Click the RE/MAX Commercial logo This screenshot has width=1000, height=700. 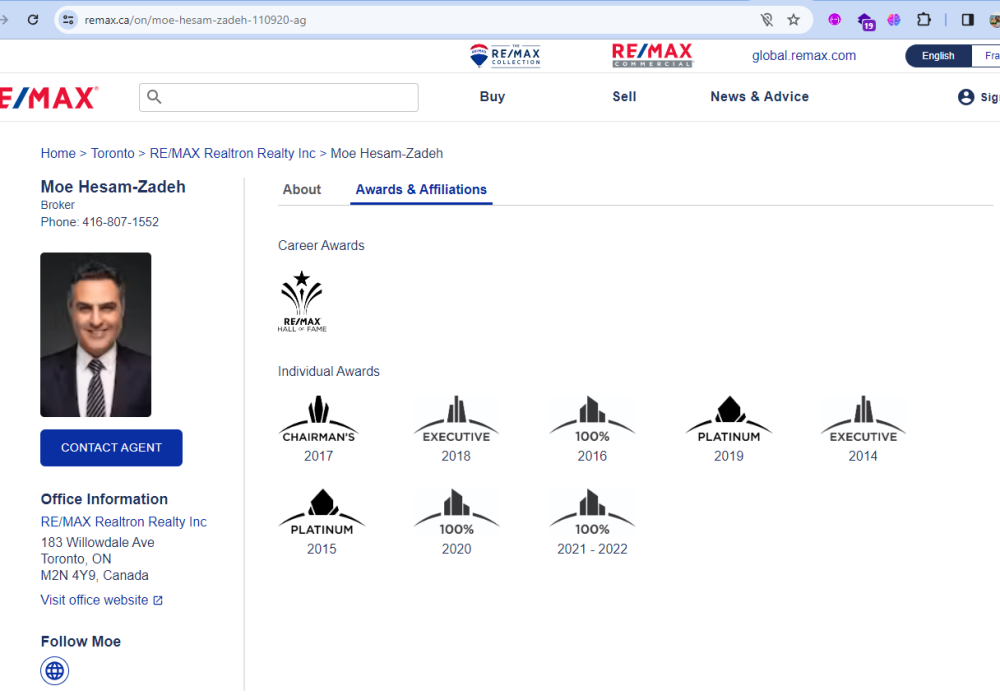652,56
